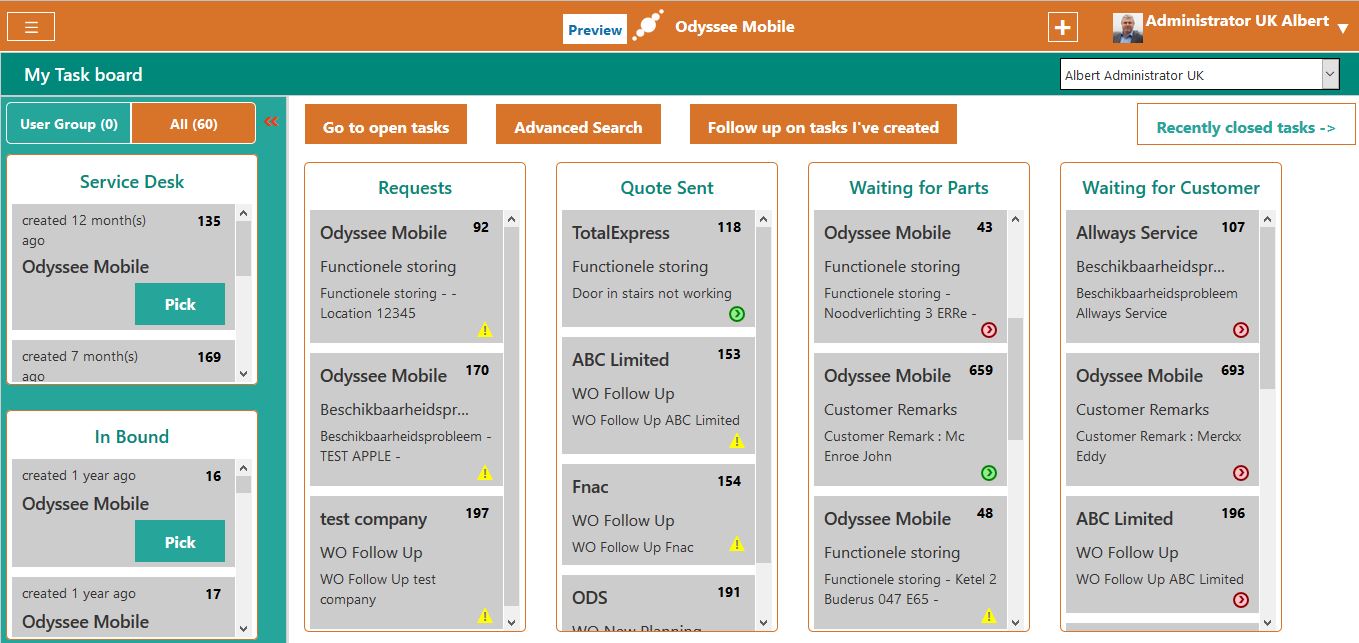This screenshot has height=643, width=1359.
Task: Click warning icon on task 153
Action: [737, 441]
